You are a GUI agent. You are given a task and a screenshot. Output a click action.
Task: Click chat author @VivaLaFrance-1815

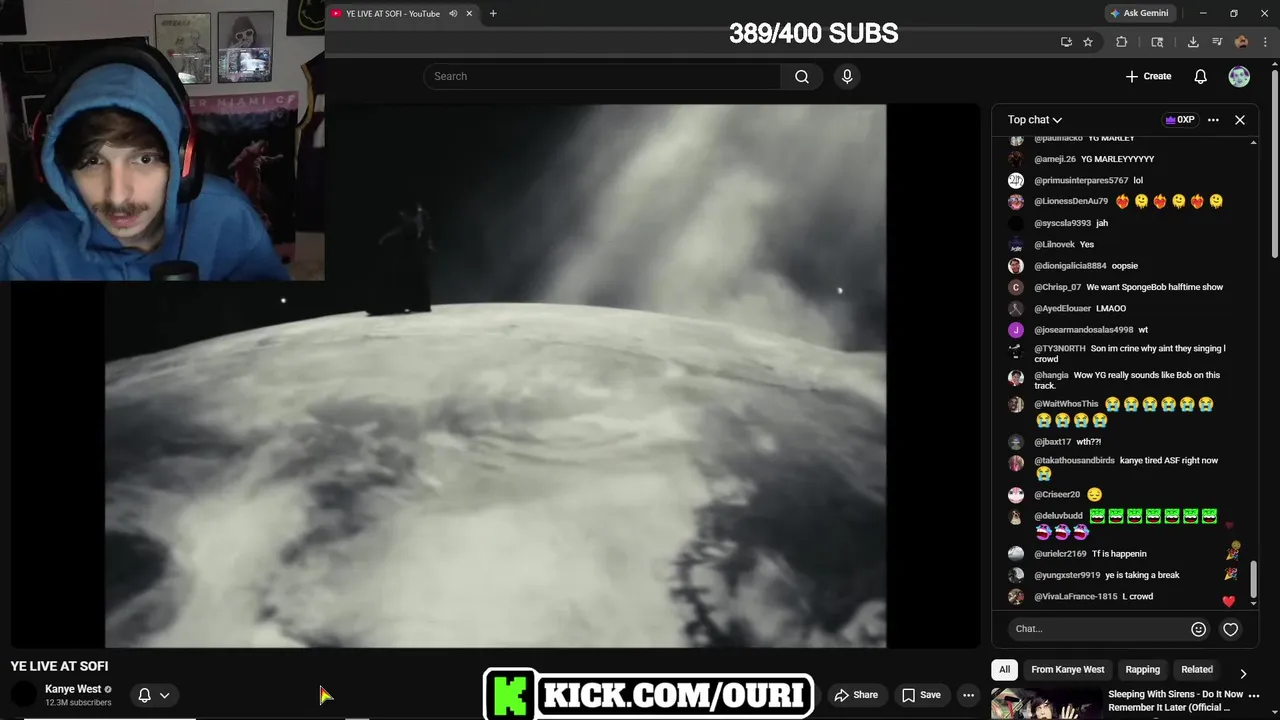point(1075,596)
